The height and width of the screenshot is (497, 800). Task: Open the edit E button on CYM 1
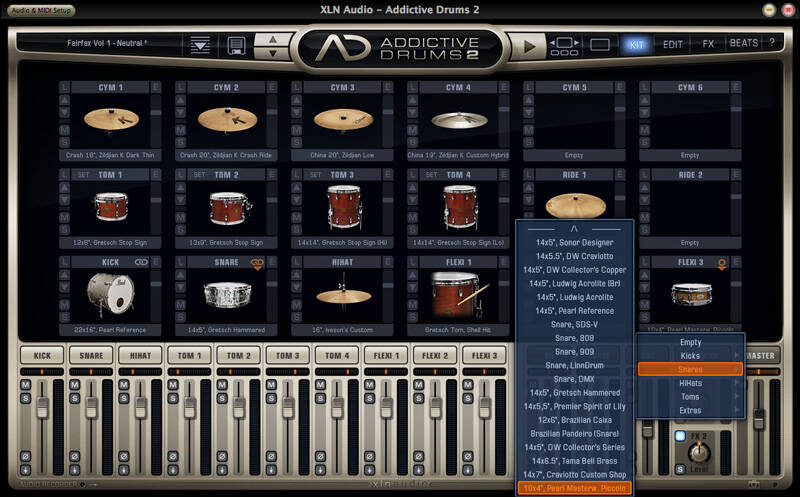point(156,88)
